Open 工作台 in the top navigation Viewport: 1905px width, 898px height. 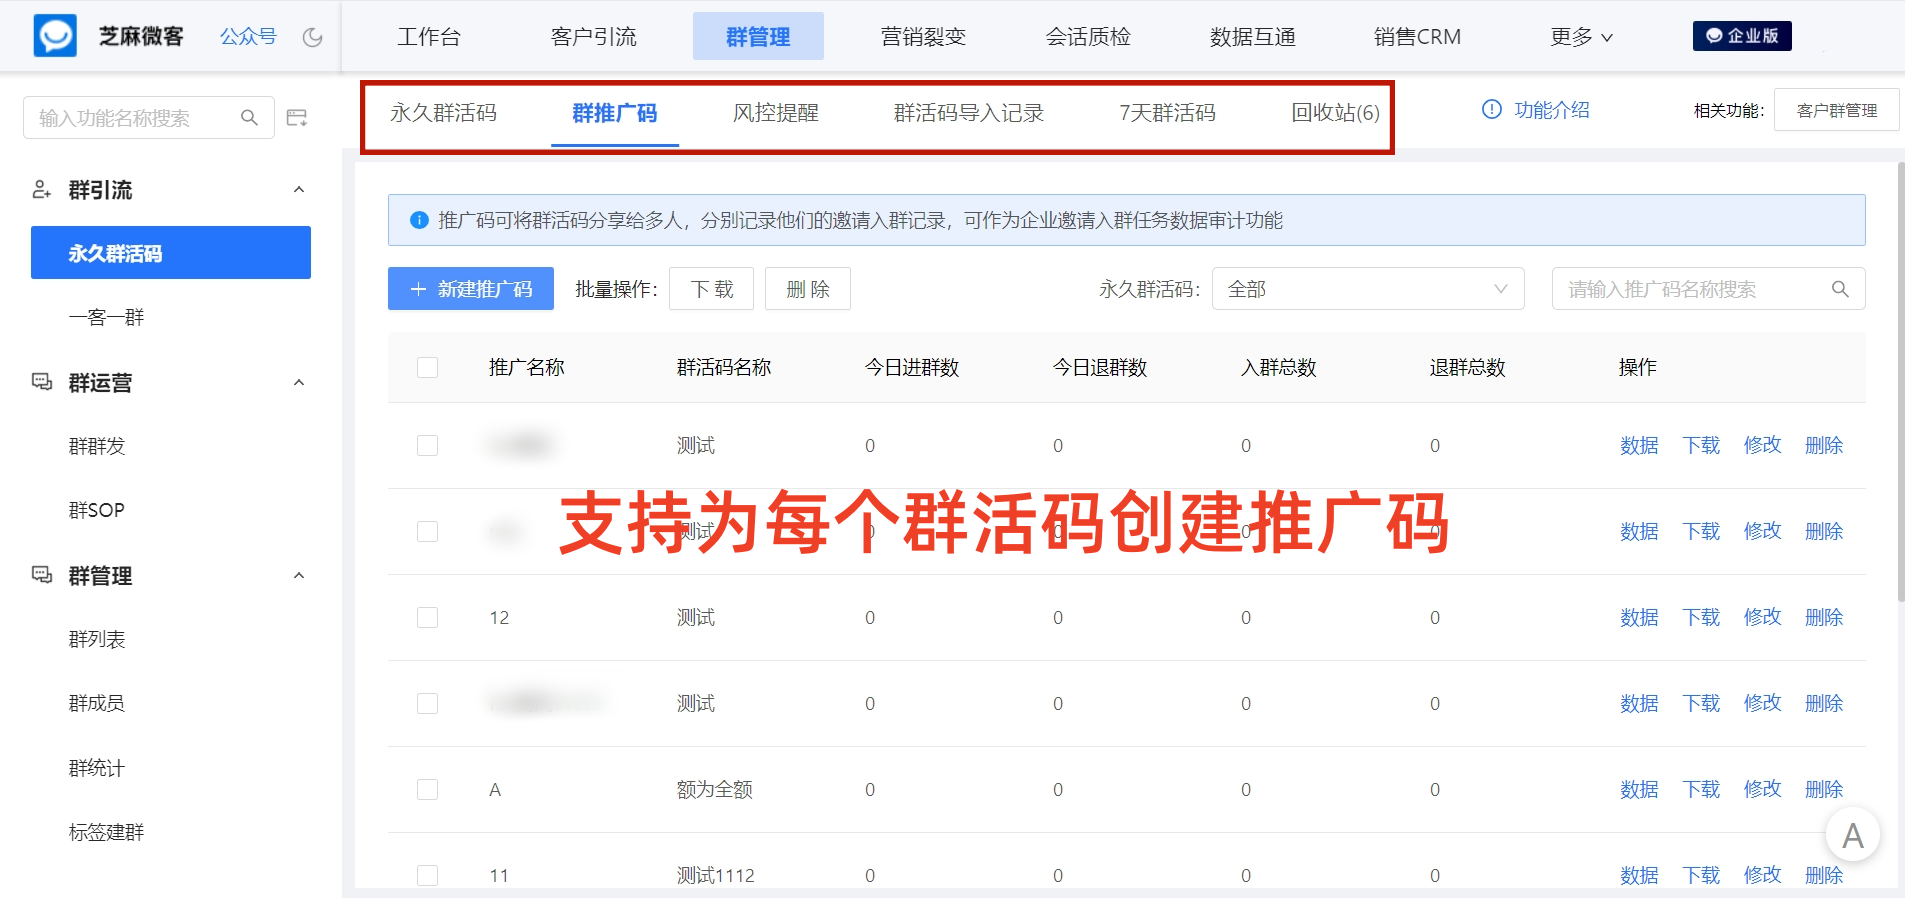coord(429,37)
